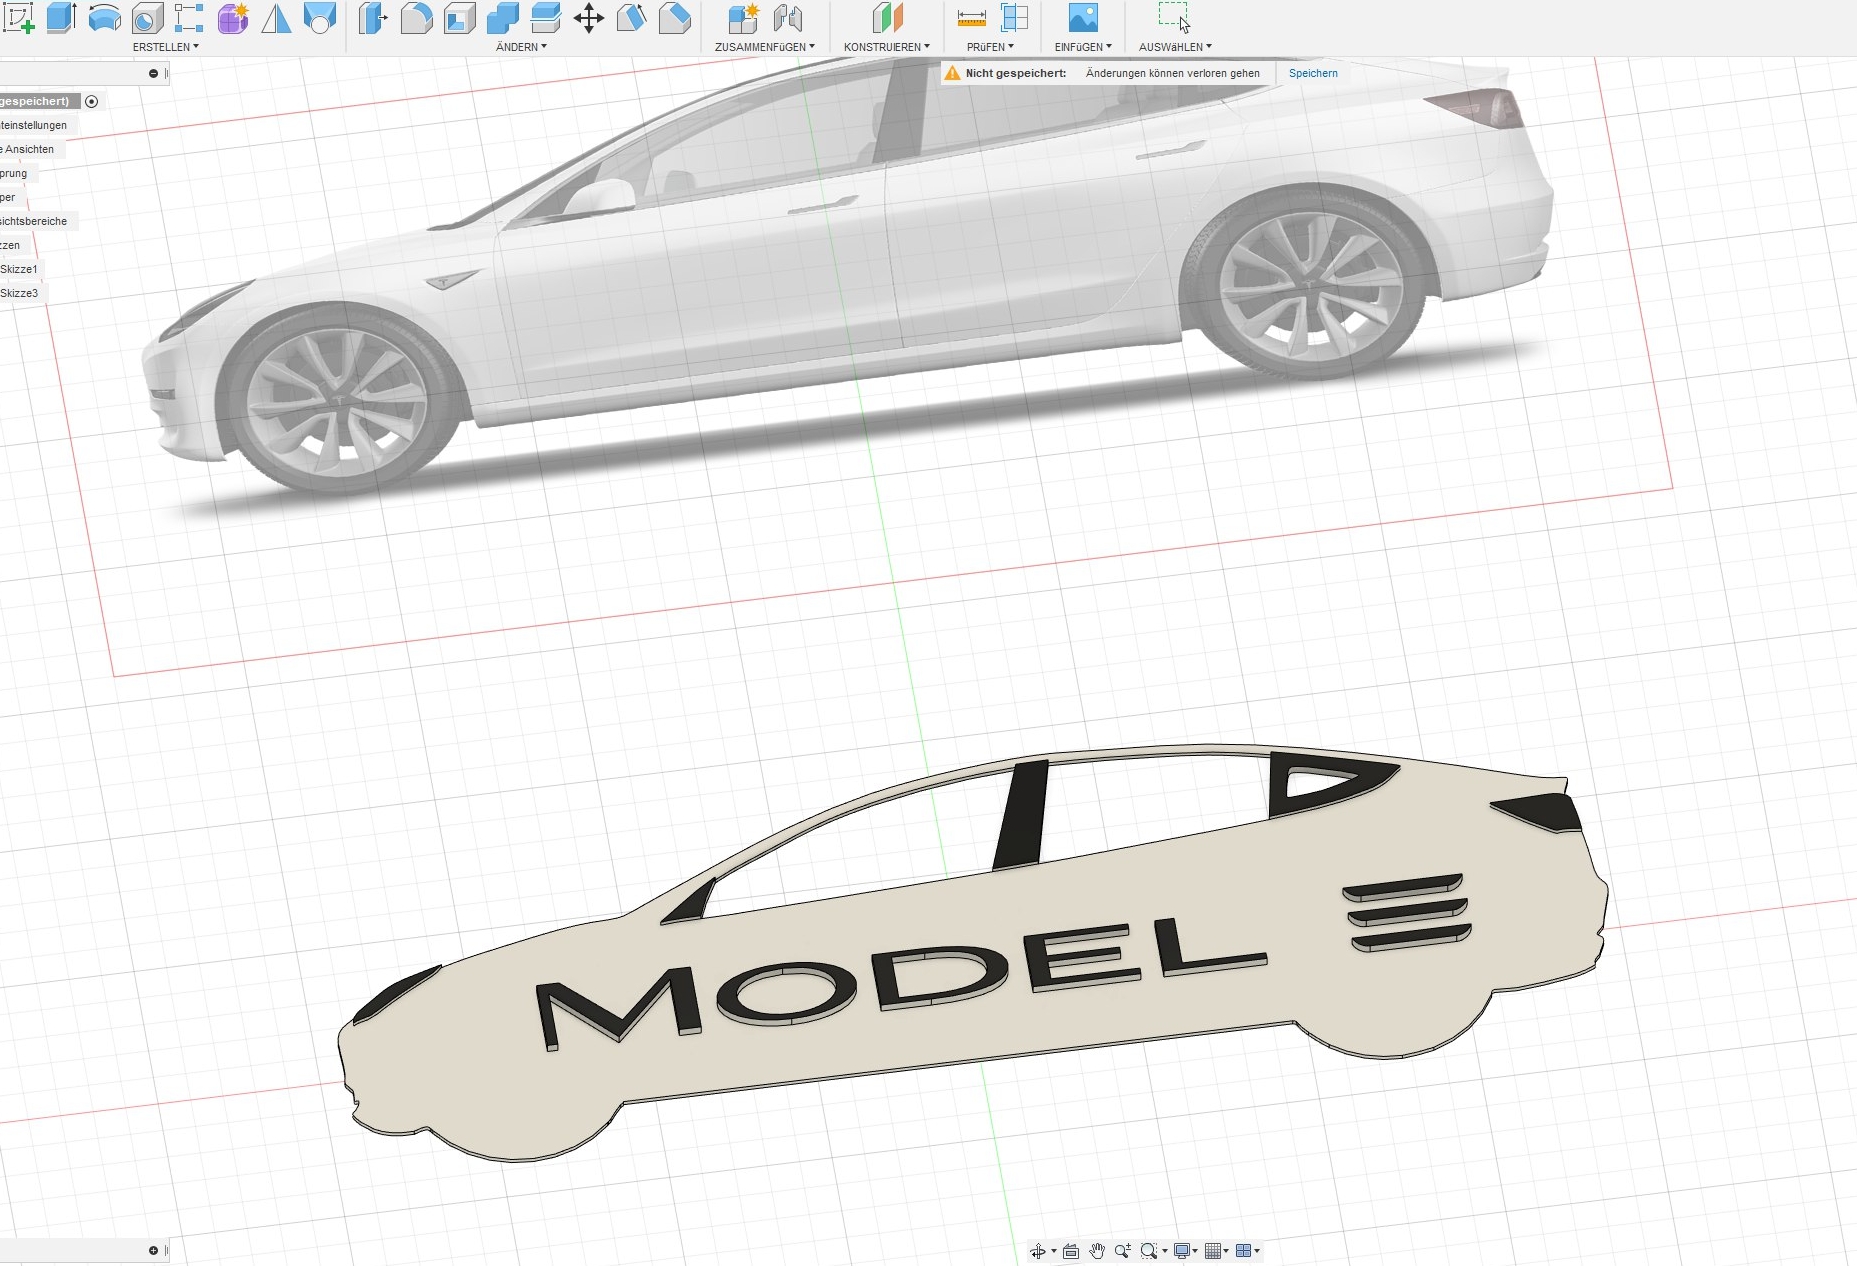Select Skizze1 in the browser tree
This screenshot has height=1266, width=1857.
(18, 268)
